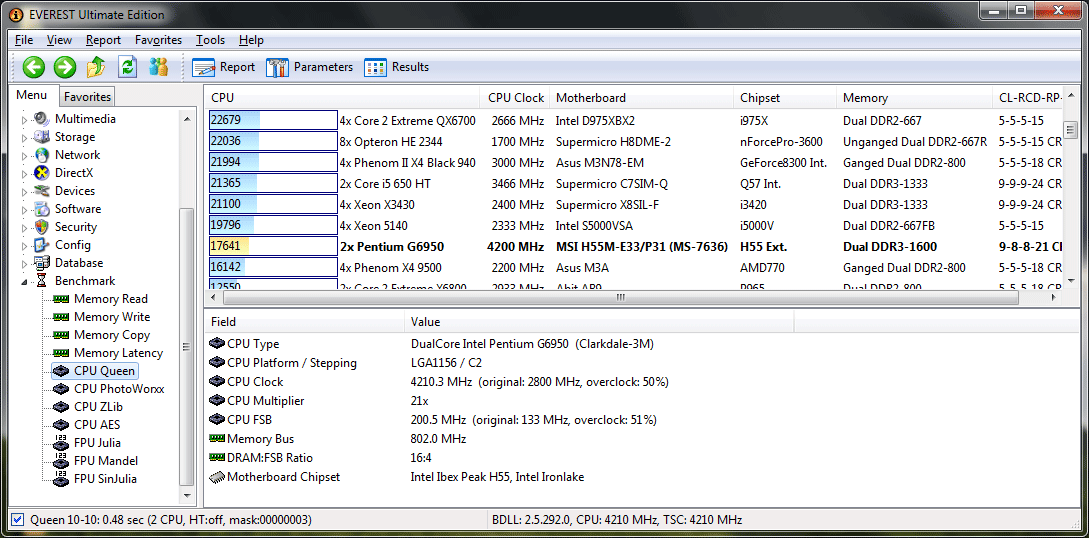Collapse the Benchmark tree node
The width and height of the screenshot is (1089, 538).
point(24,281)
